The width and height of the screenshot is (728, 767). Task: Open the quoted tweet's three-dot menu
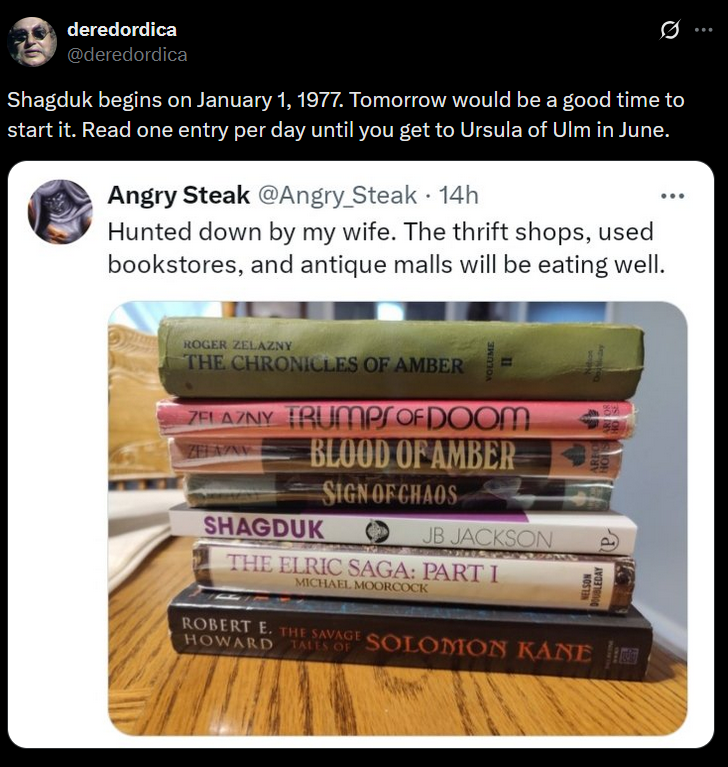click(x=673, y=196)
